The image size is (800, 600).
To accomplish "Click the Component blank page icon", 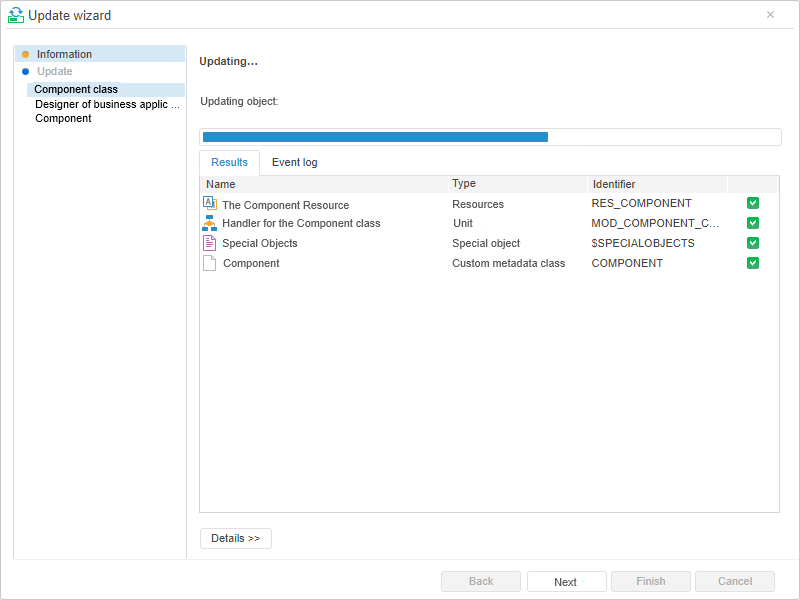I will (x=209, y=263).
